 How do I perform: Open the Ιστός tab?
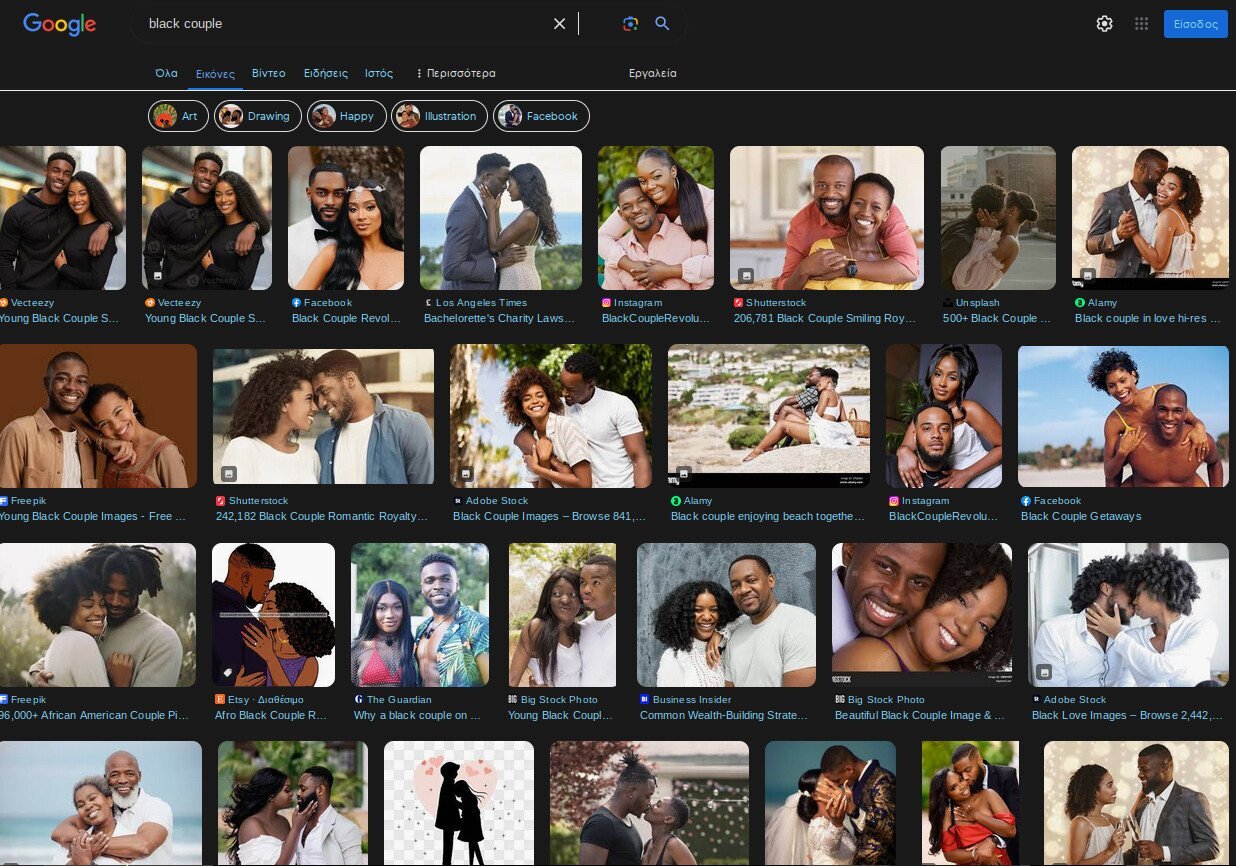(x=379, y=73)
